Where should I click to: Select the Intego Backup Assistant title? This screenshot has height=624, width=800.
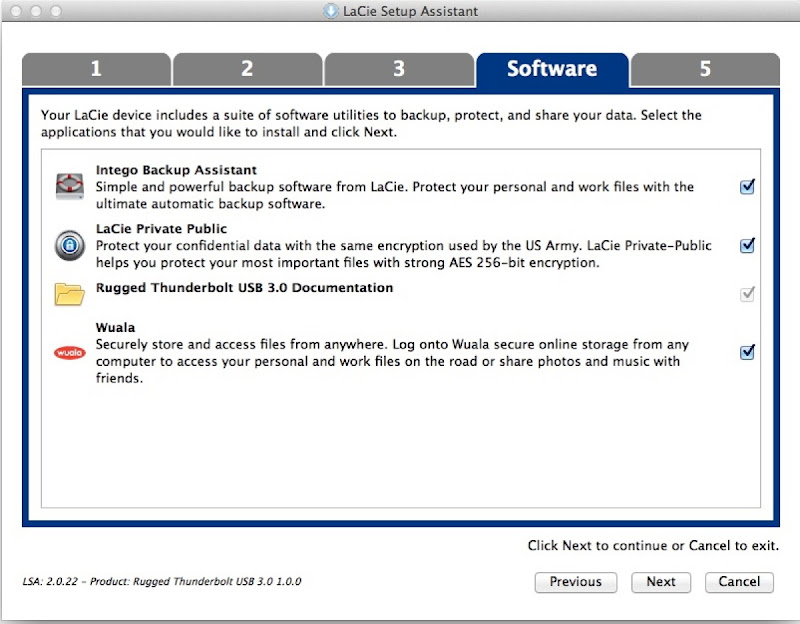(x=176, y=170)
